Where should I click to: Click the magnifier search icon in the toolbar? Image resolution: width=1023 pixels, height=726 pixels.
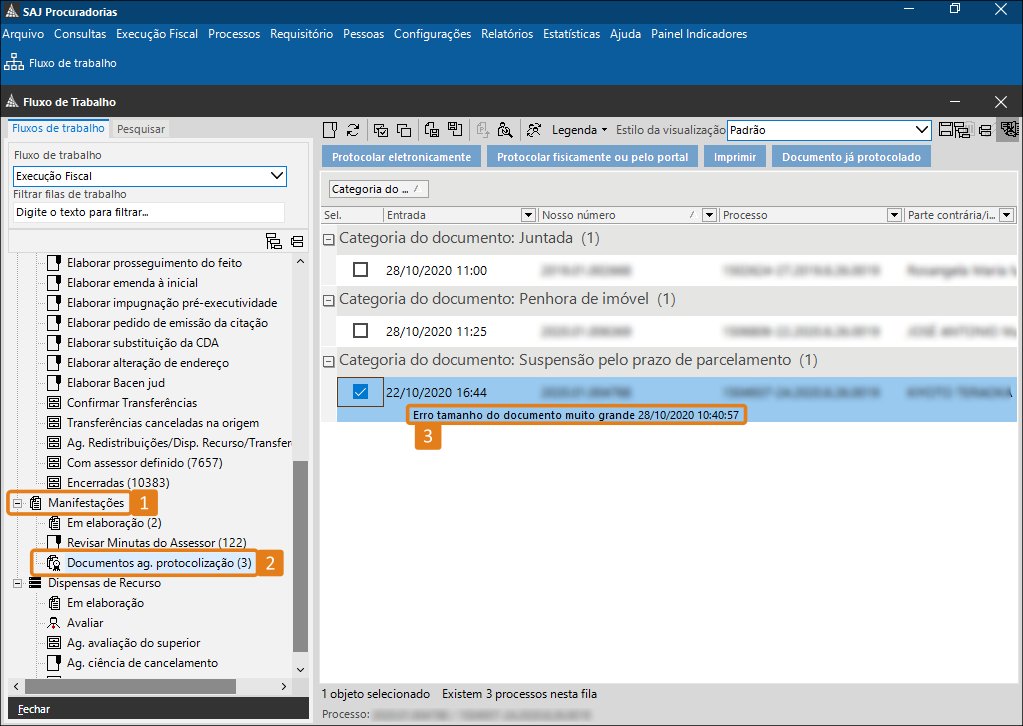505,130
